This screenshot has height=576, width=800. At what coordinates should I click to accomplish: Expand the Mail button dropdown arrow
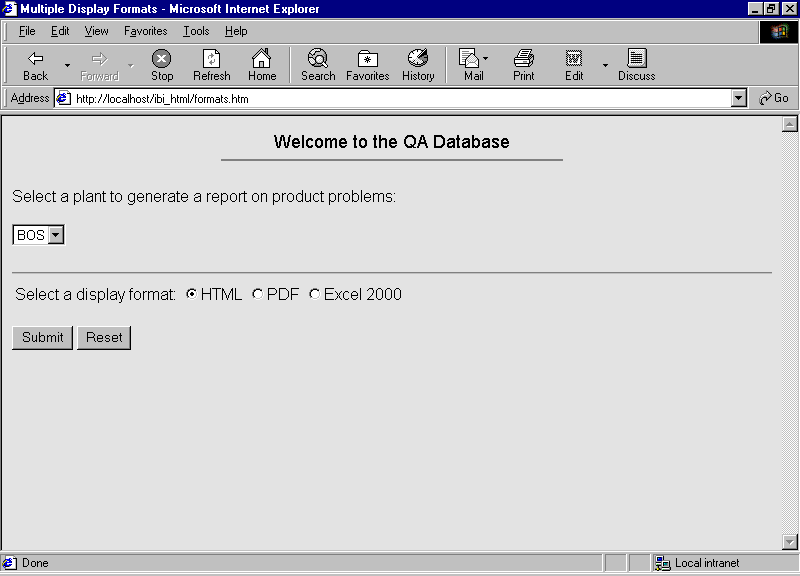485,59
